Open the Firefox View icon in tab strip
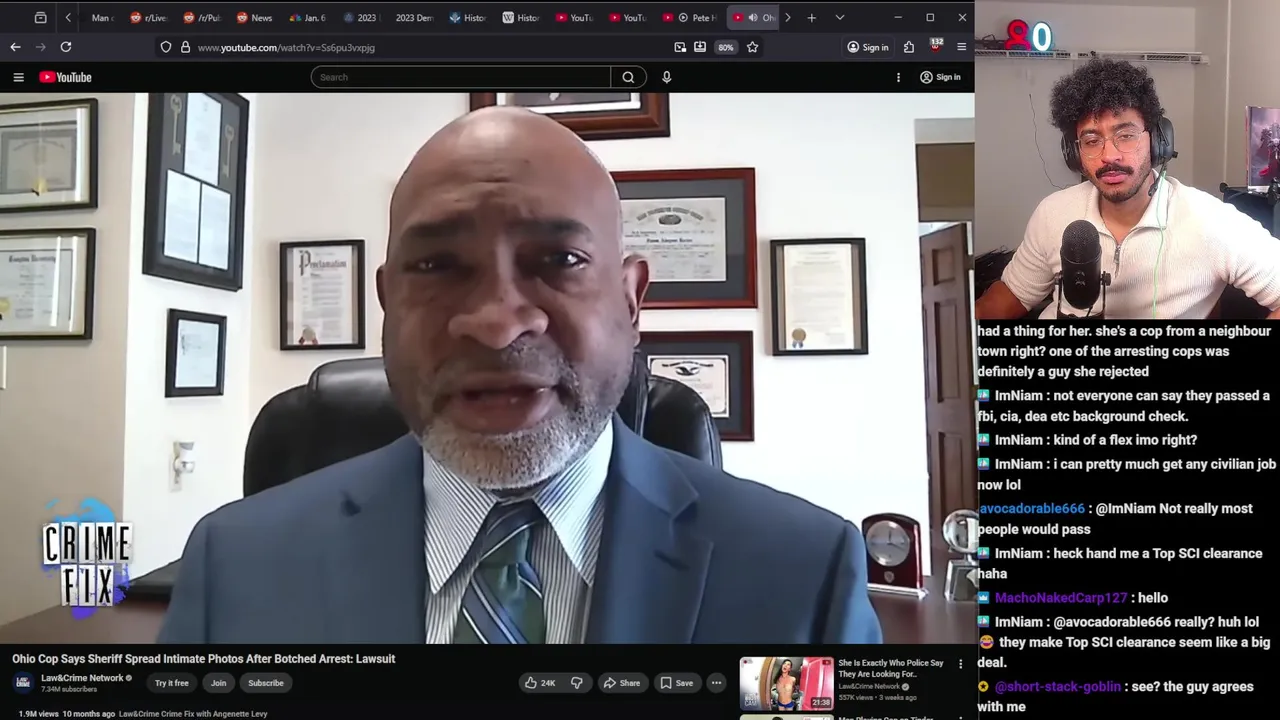Image resolution: width=1280 pixels, height=720 pixels. (40, 17)
